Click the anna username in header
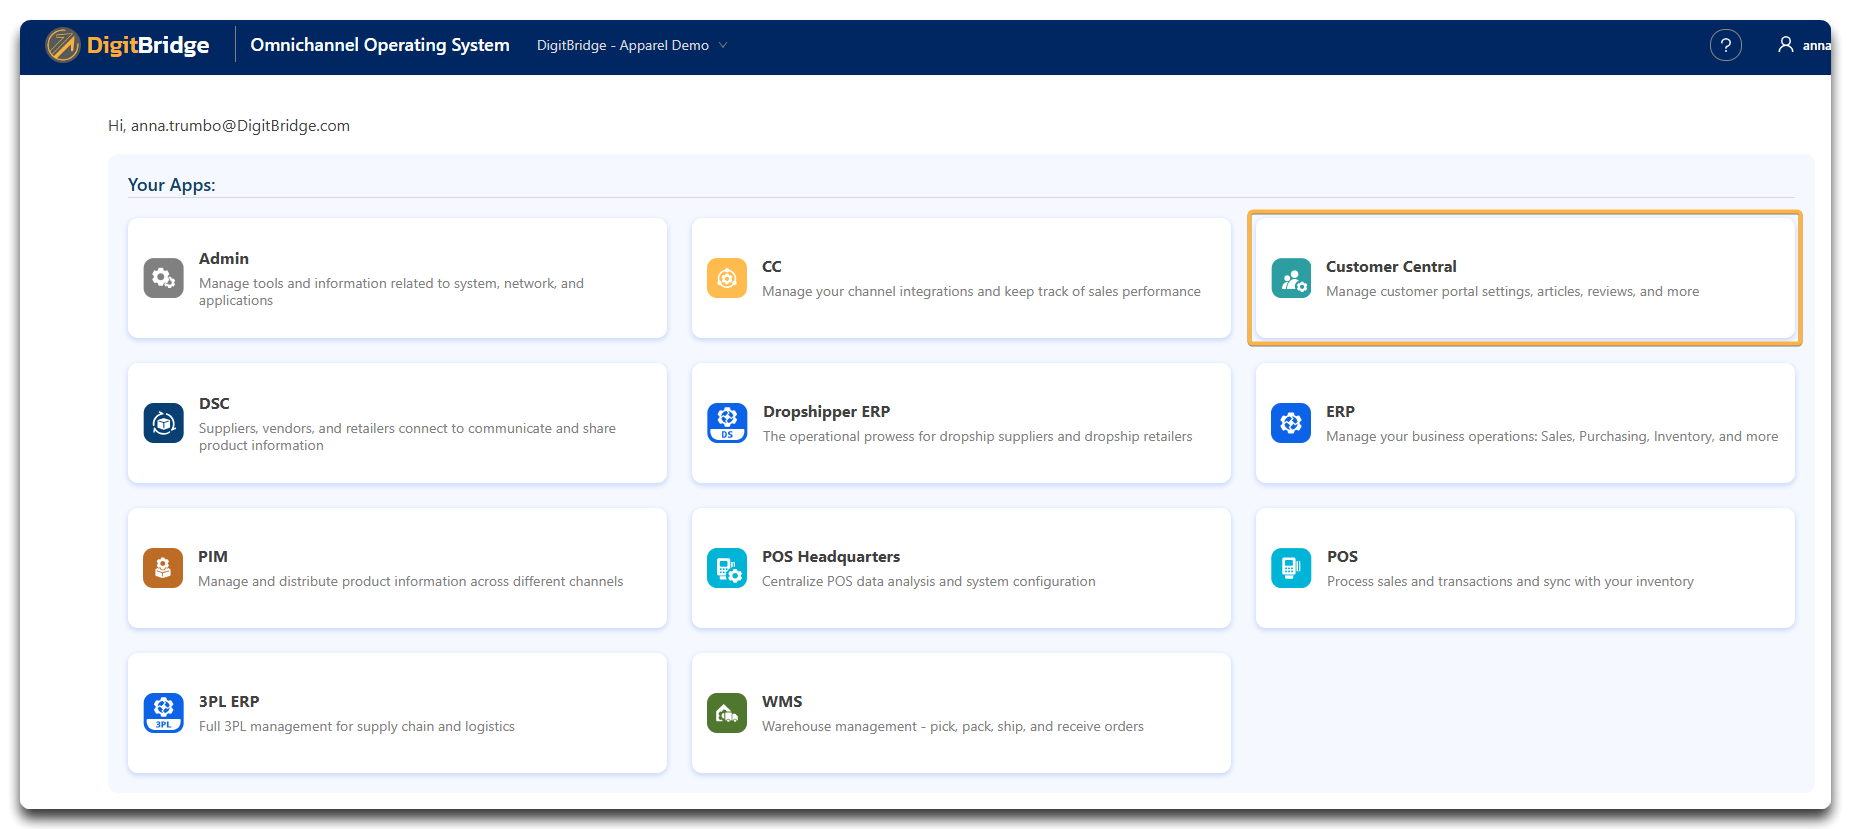 (x=1816, y=45)
